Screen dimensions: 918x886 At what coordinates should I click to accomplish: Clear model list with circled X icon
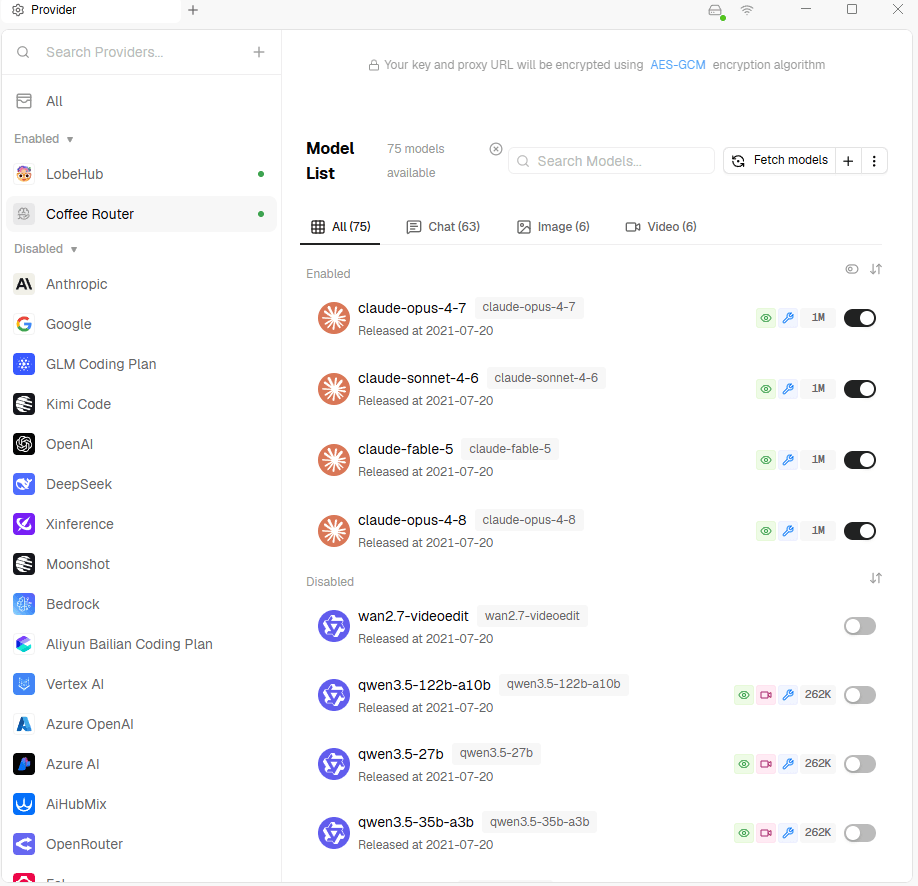coord(496,149)
